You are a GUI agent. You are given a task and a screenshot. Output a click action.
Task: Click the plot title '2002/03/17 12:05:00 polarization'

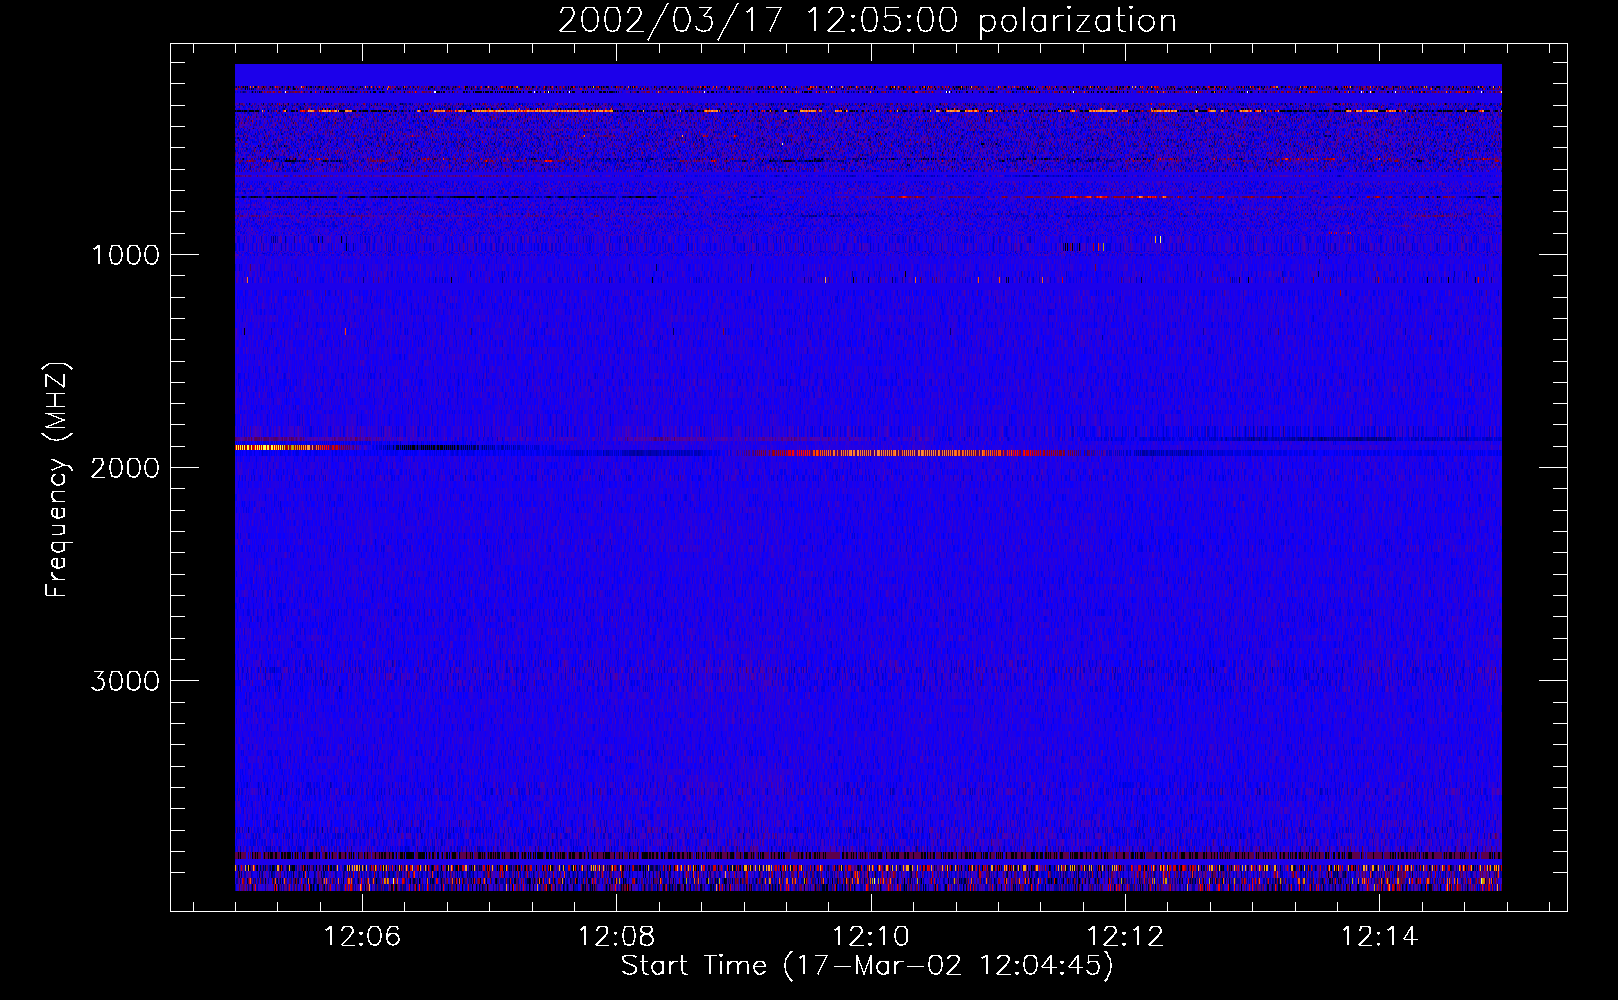click(x=867, y=21)
